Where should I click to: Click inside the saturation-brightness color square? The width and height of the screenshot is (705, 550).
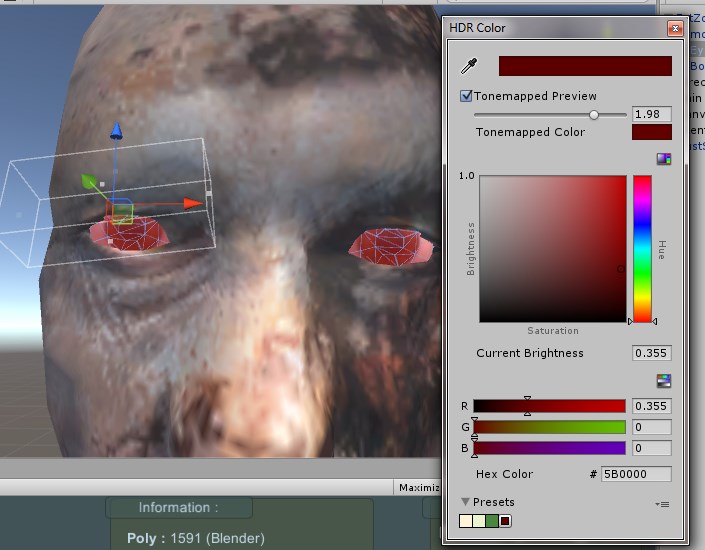point(552,249)
